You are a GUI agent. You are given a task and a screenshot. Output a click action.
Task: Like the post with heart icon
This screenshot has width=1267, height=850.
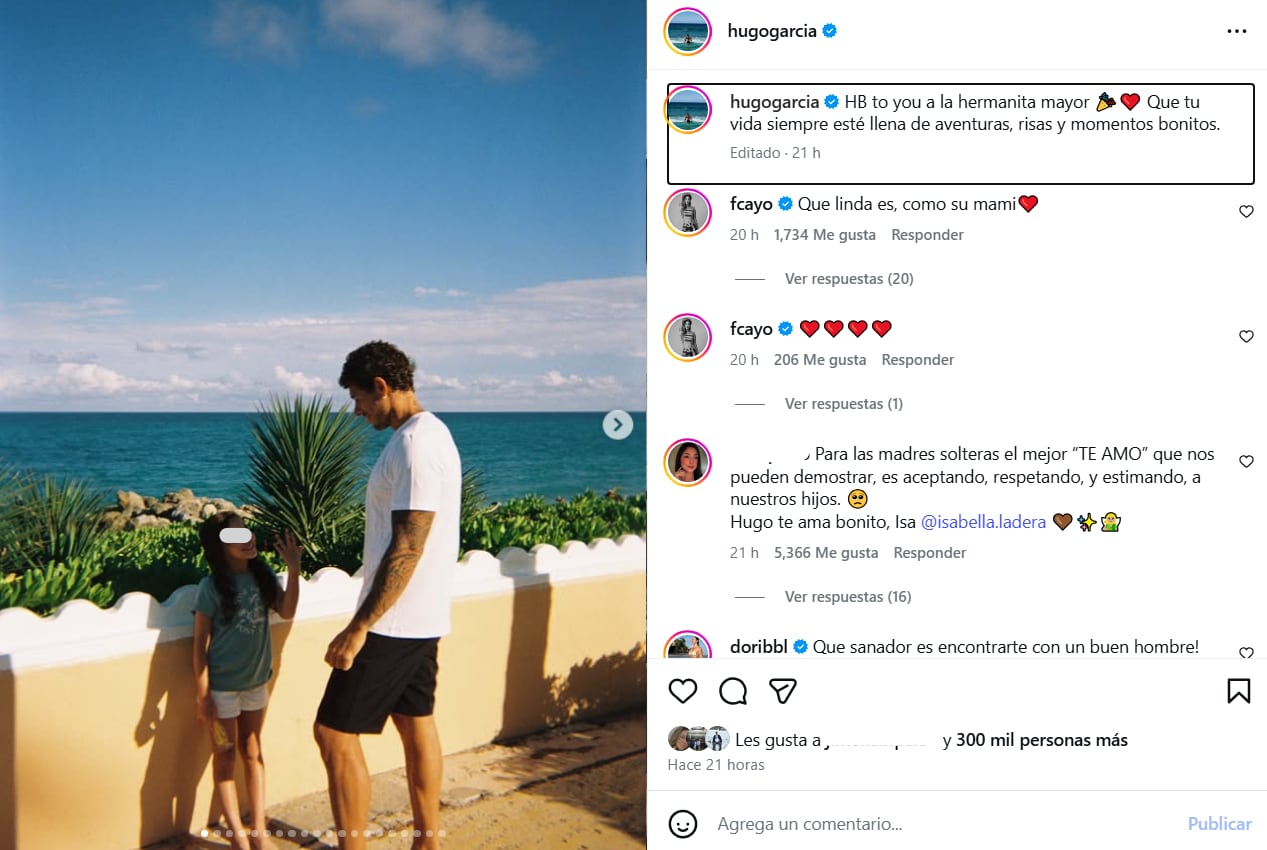click(x=683, y=691)
